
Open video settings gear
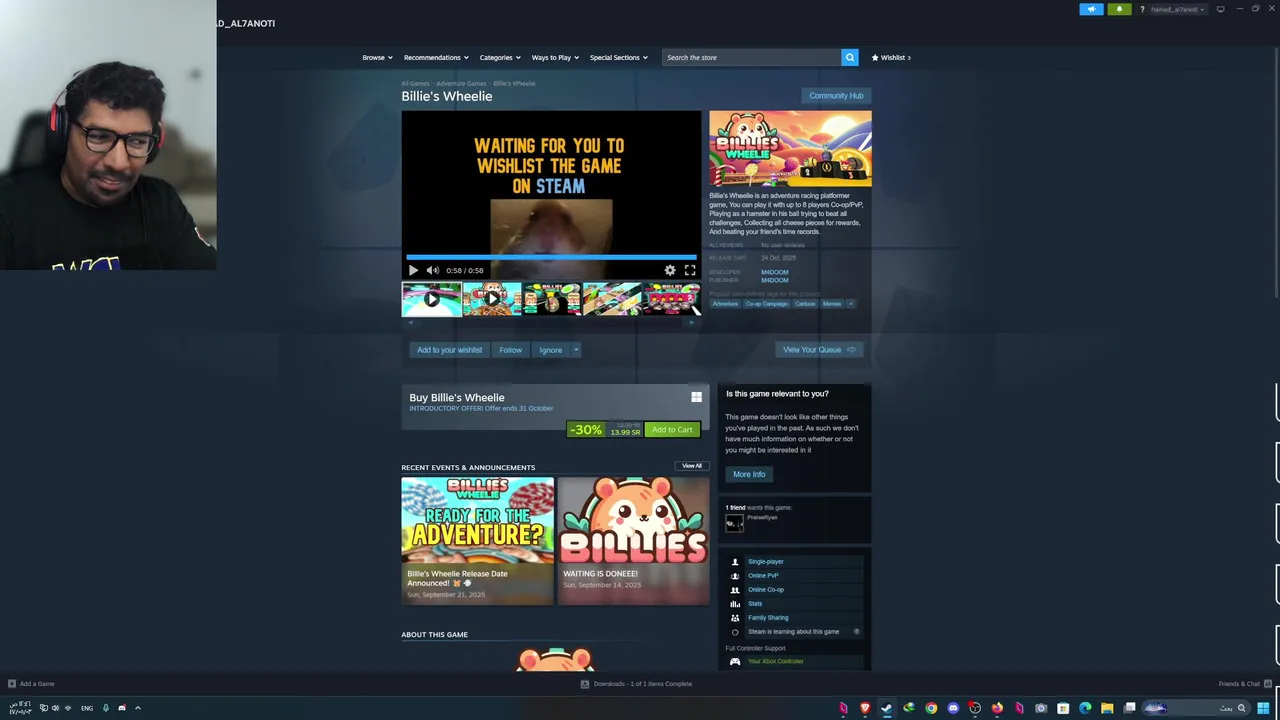click(670, 270)
